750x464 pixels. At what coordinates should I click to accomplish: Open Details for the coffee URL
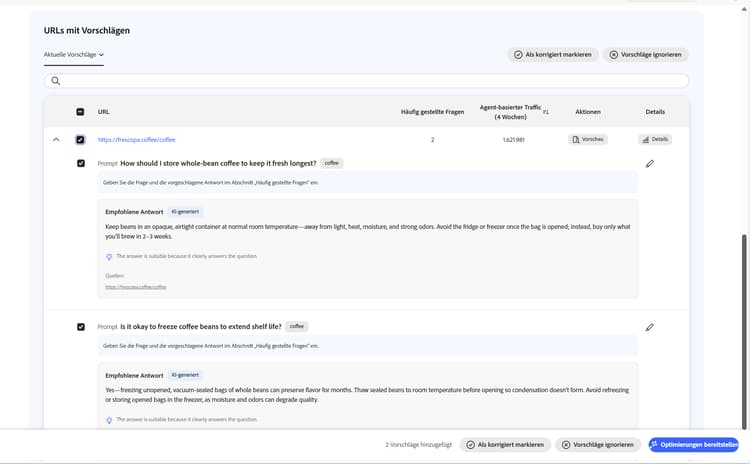tap(655, 139)
